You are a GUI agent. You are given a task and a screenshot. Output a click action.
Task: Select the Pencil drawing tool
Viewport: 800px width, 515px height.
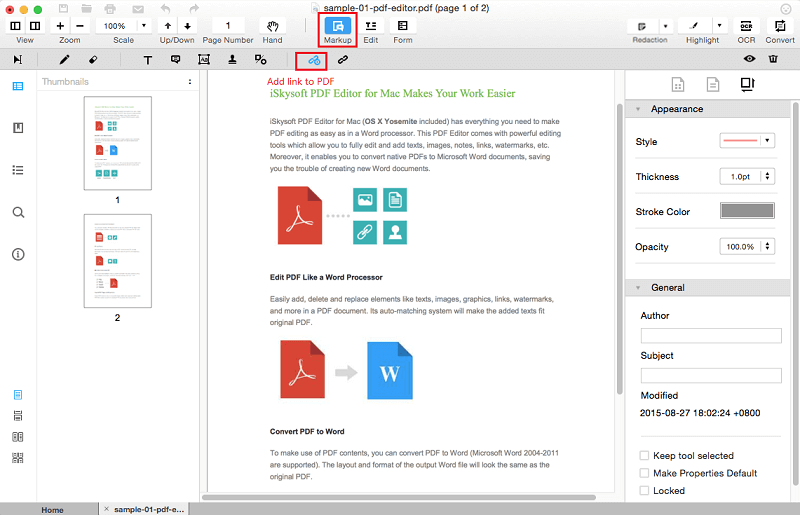point(64,60)
